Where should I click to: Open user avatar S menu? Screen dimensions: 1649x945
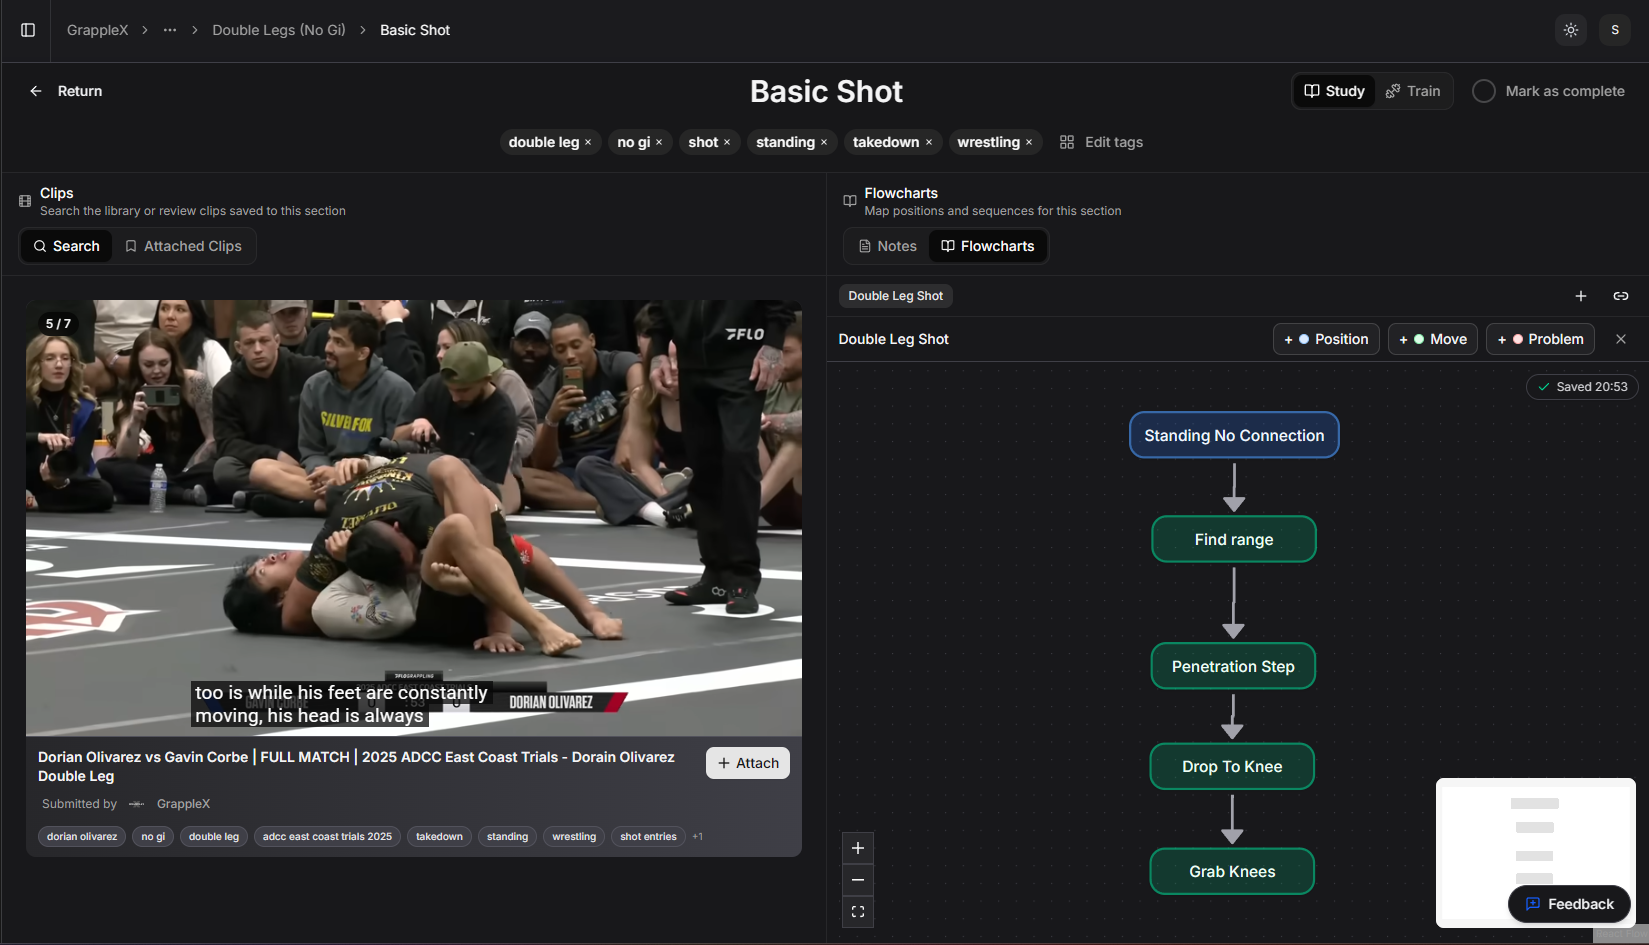click(1615, 30)
